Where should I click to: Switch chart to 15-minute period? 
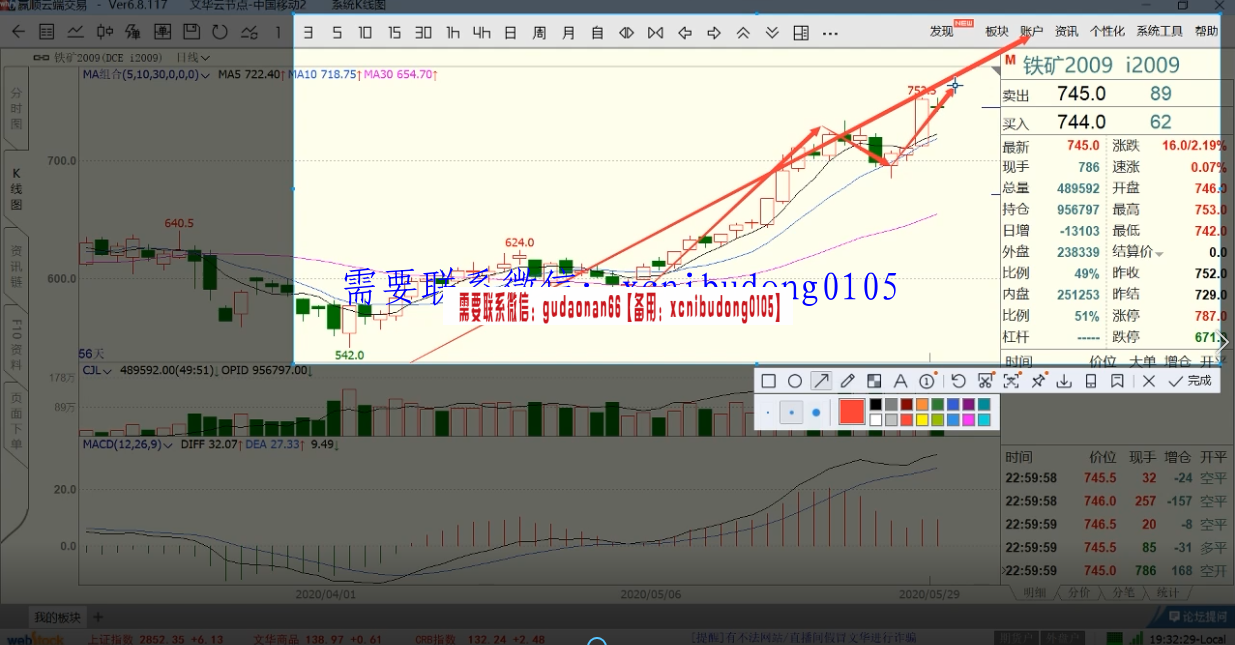(x=394, y=33)
